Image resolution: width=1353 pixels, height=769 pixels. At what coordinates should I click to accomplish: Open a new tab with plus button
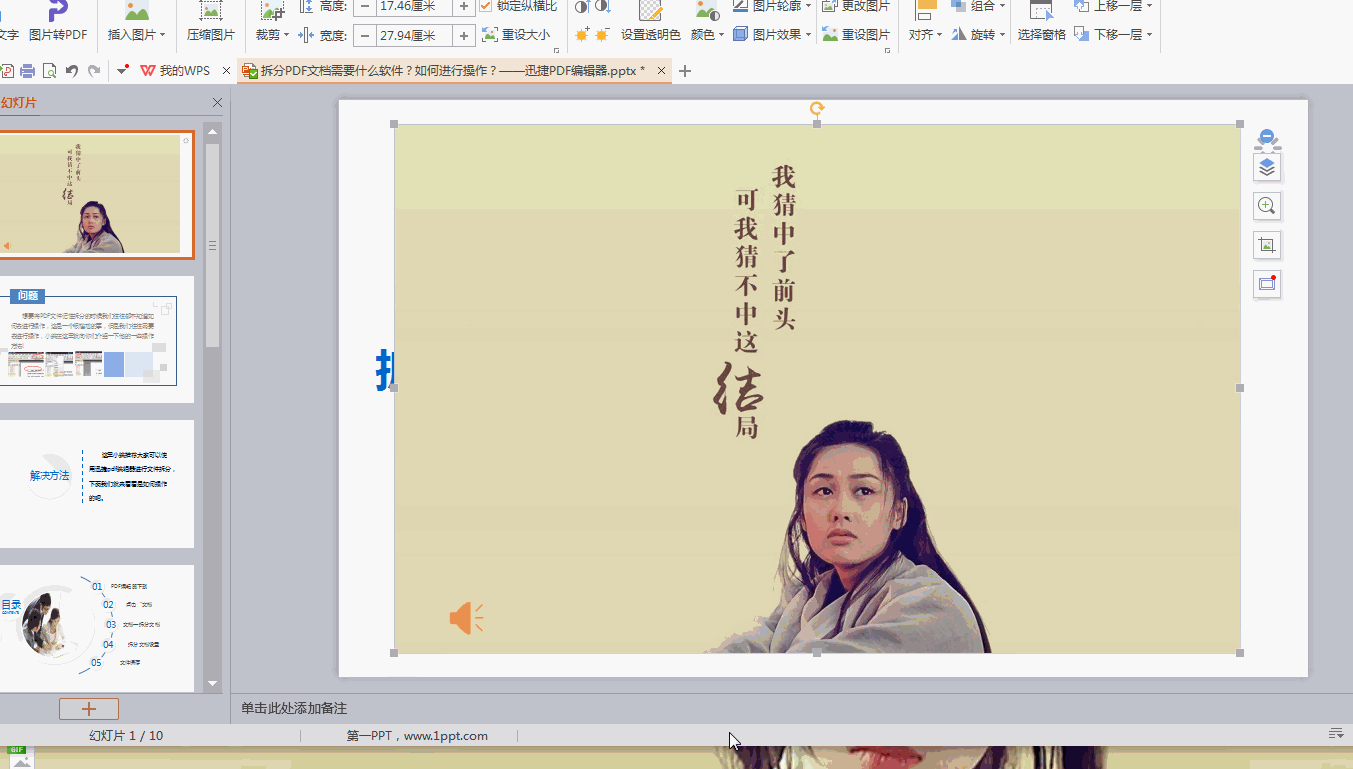coord(684,71)
